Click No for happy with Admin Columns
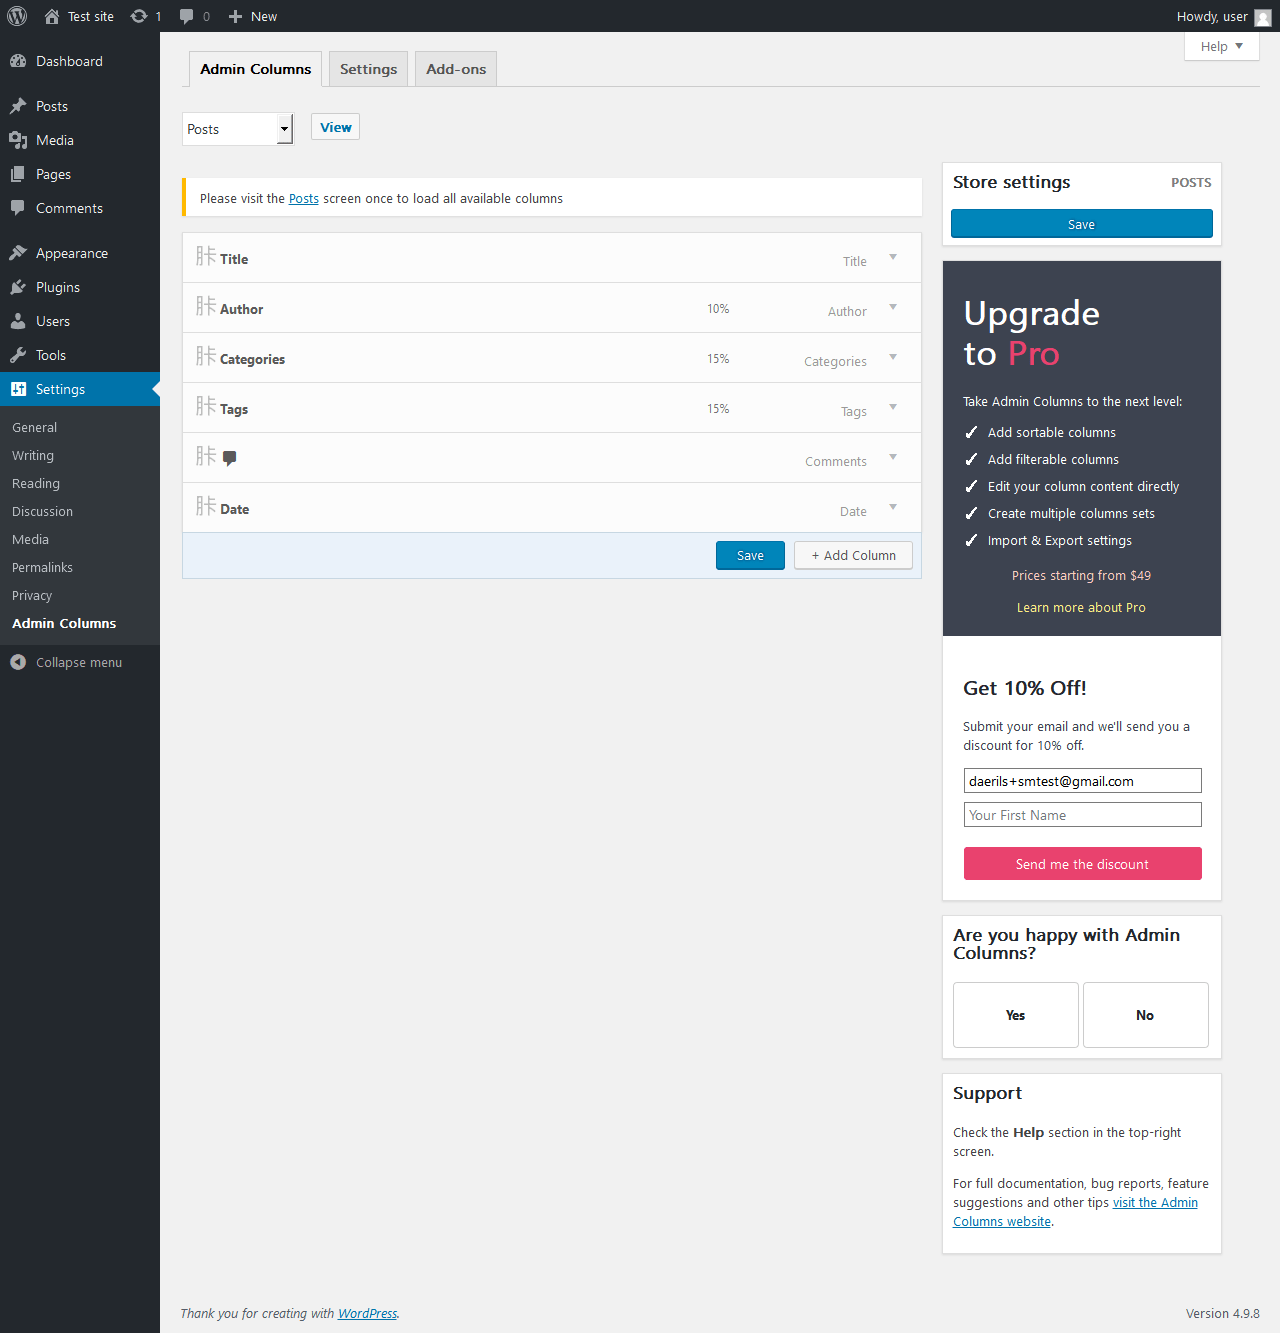1280x1333 pixels. [1146, 1015]
